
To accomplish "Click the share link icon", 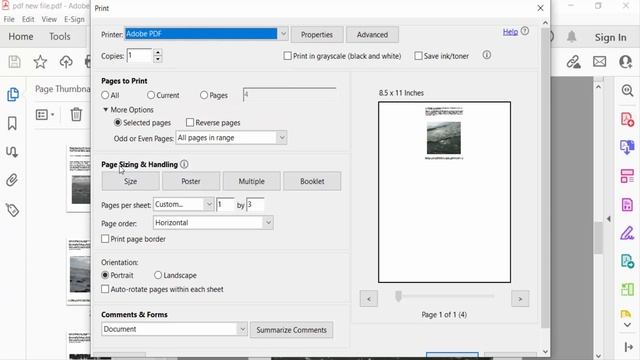I will click(x=573, y=62).
